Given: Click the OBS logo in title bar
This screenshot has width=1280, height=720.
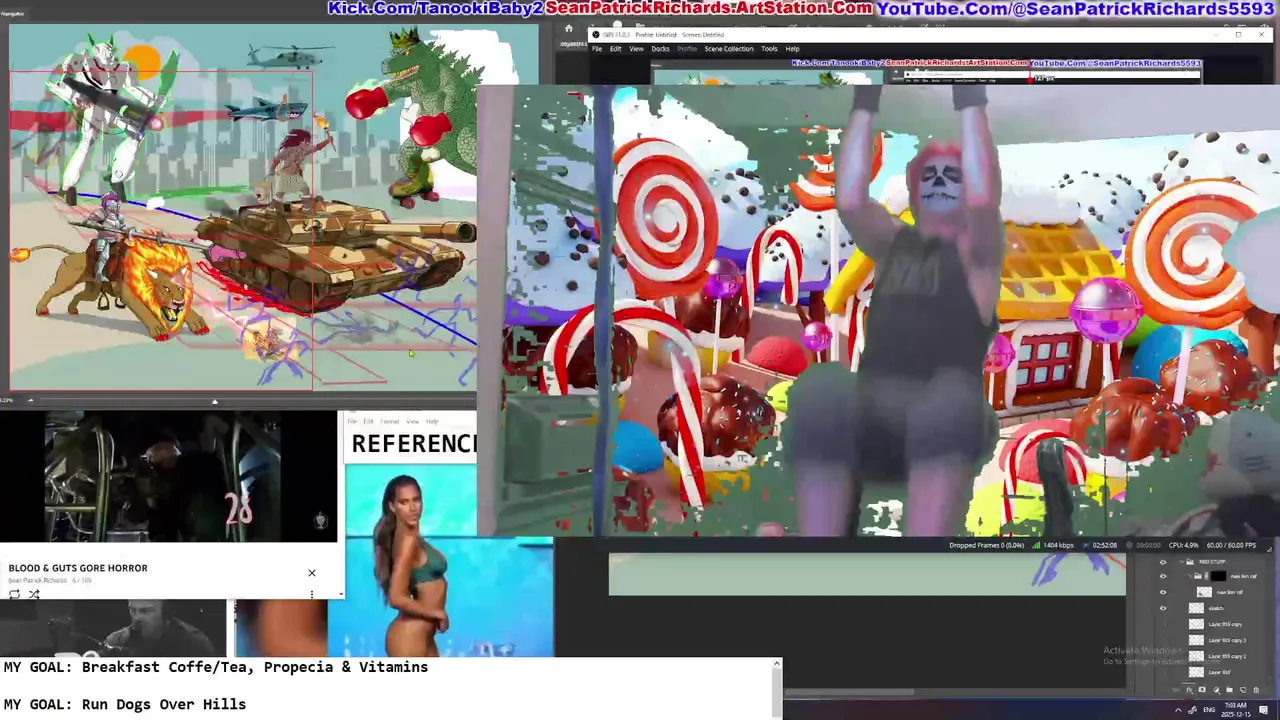Looking at the screenshot, I should (x=596, y=34).
